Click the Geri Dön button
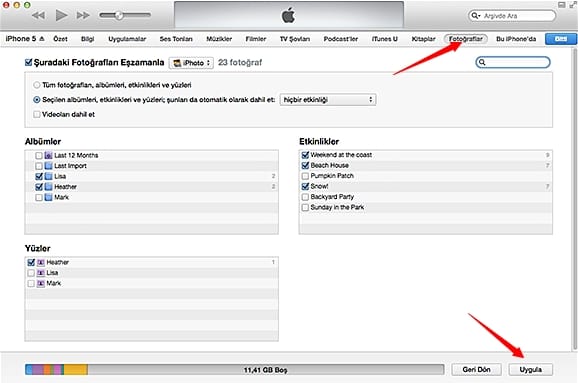 point(476,369)
